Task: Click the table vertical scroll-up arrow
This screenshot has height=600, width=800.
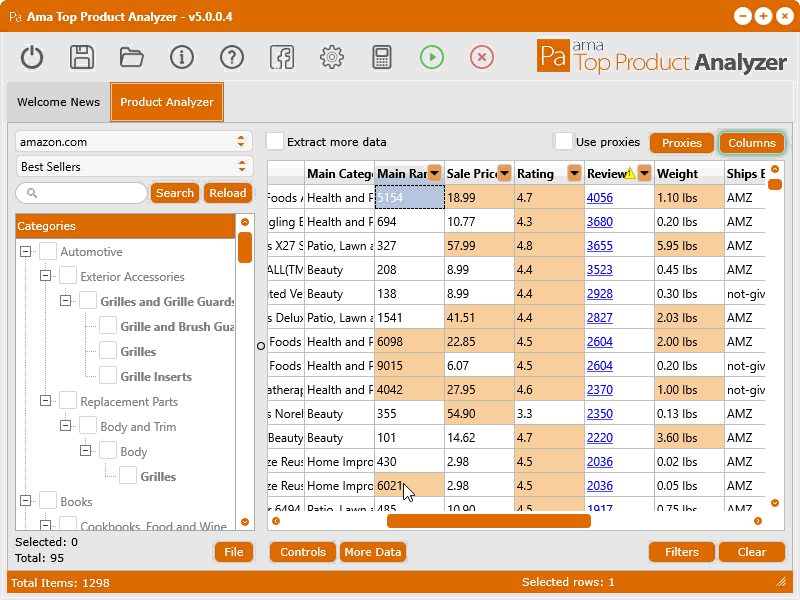Action: pyautogui.click(x=775, y=169)
